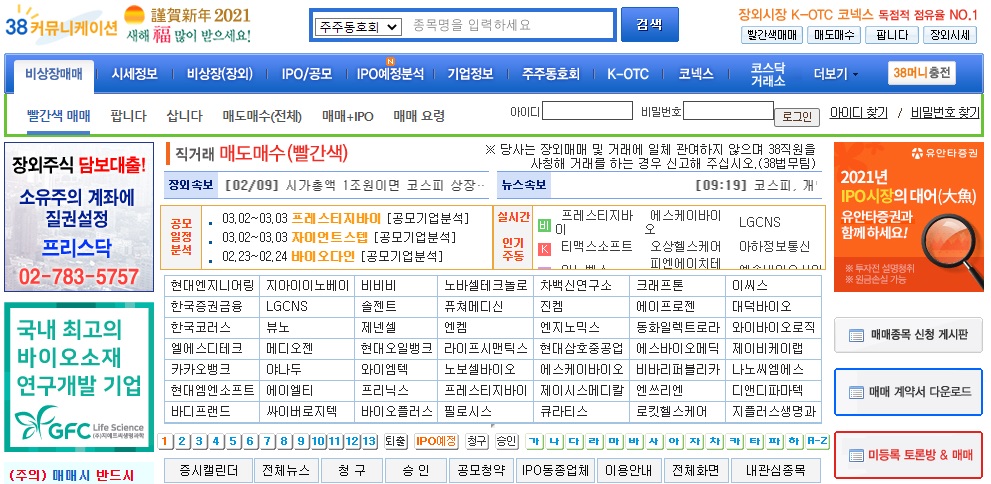The image size is (991, 484).
Task: Open the 주주동호회 search category dropdown
Action: [358, 27]
